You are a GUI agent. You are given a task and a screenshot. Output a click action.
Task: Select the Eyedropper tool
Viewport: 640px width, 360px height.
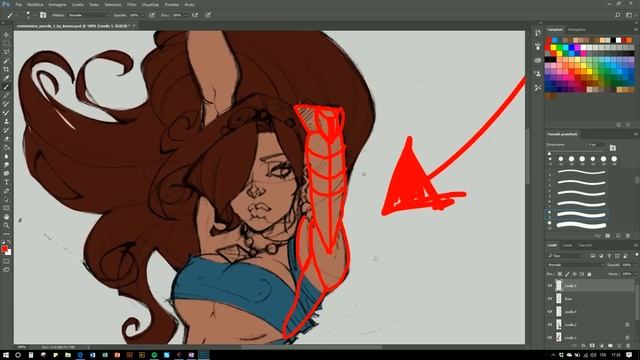click(x=6, y=78)
